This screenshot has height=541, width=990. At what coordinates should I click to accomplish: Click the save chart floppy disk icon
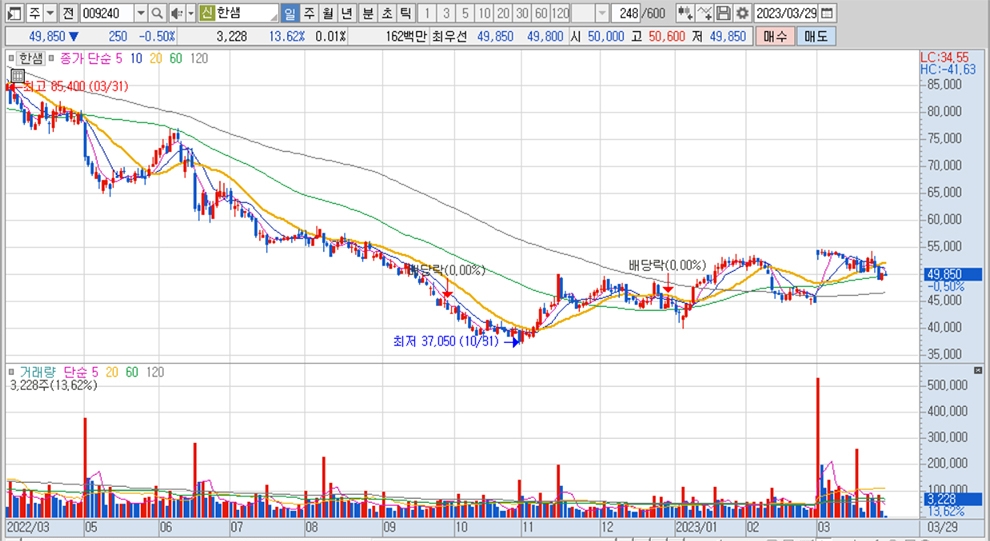pyautogui.click(x=723, y=13)
